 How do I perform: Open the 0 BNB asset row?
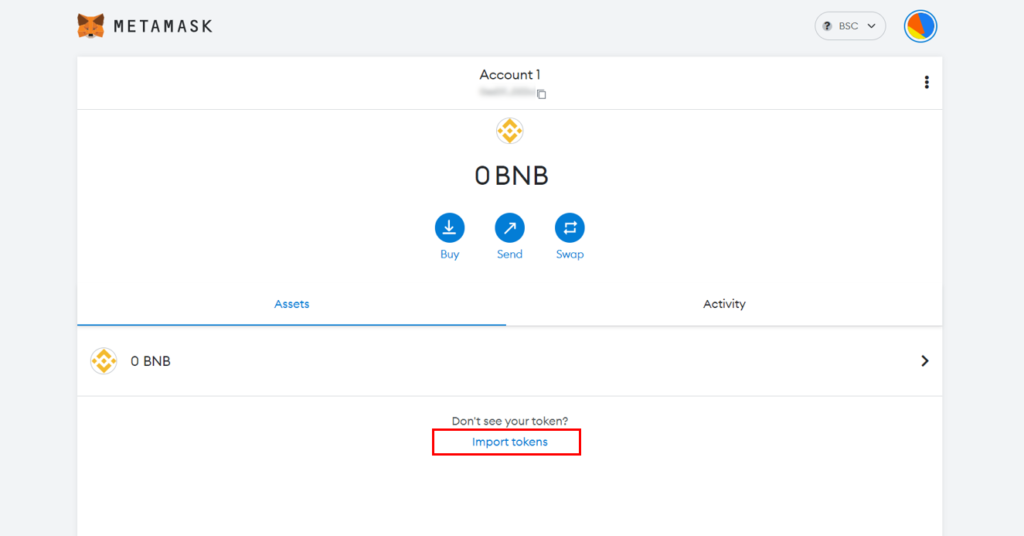click(509, 361)
